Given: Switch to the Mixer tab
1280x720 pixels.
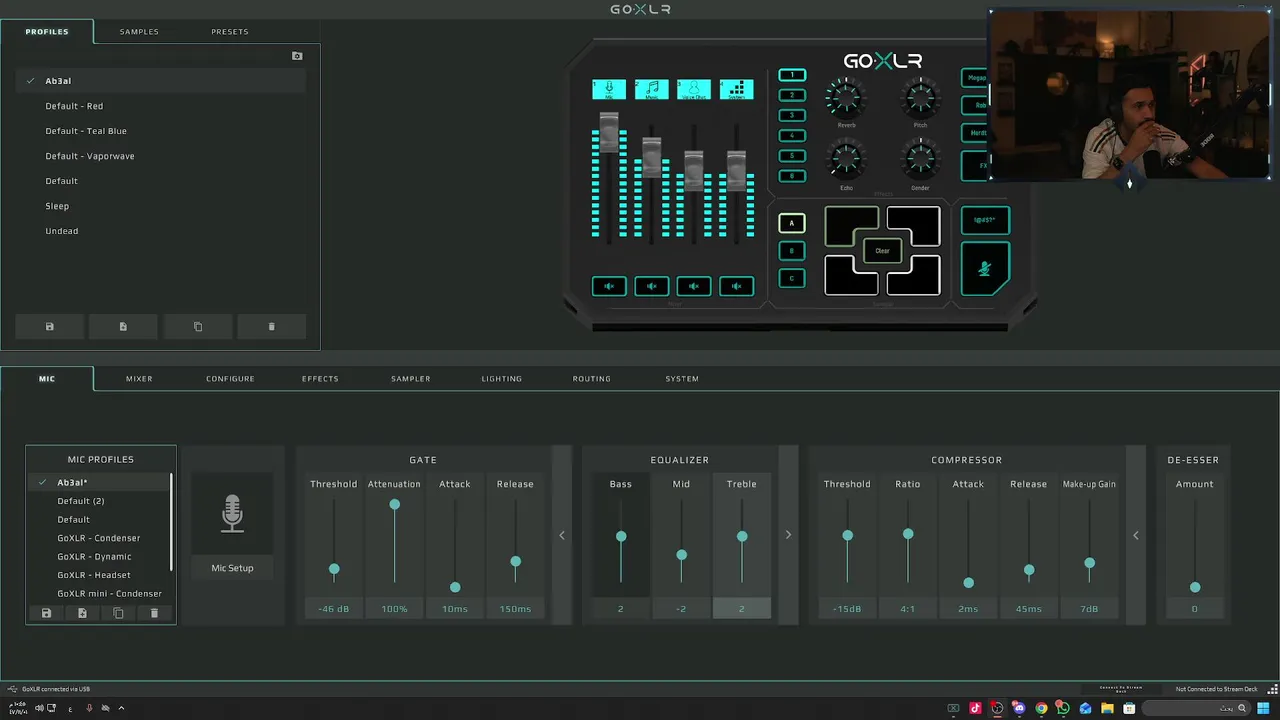Looking at the screenshot, I should point(139,379).
